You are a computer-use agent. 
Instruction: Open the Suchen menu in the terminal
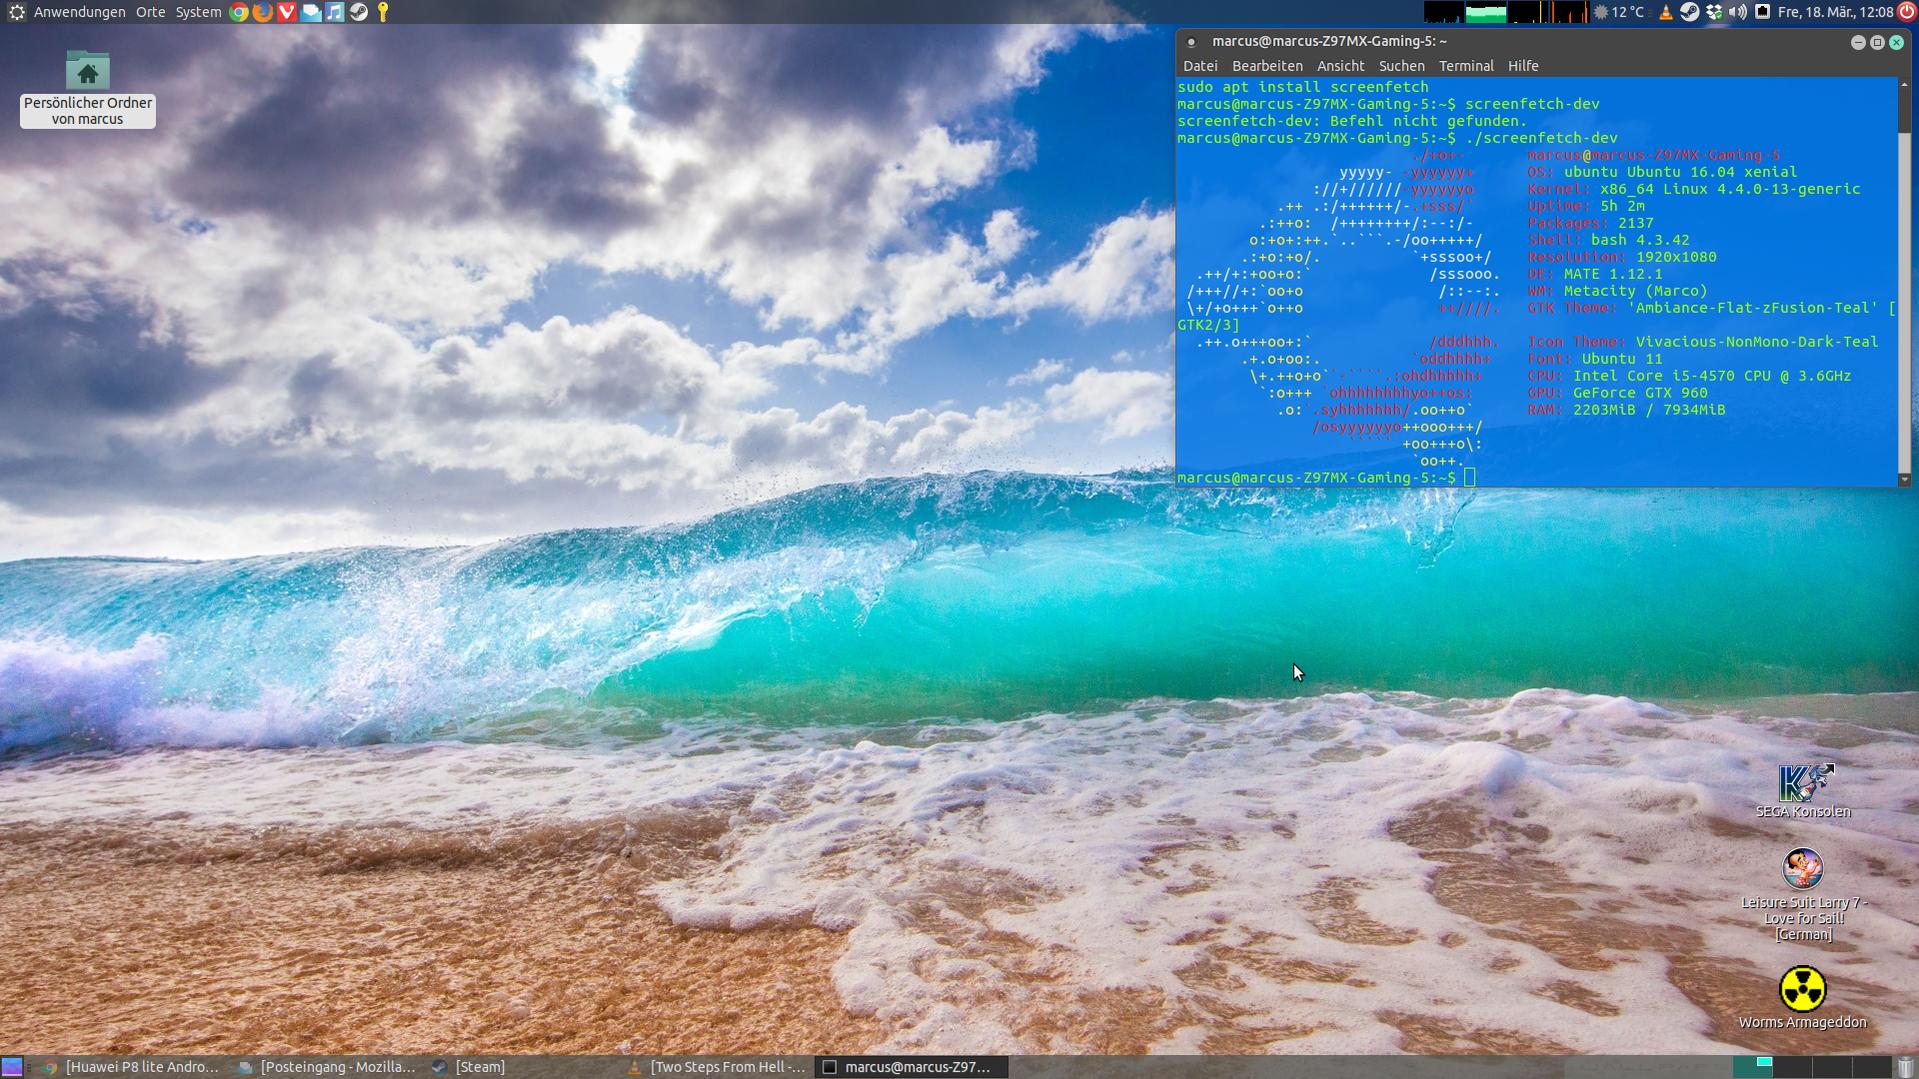(x=1401, y=66)
